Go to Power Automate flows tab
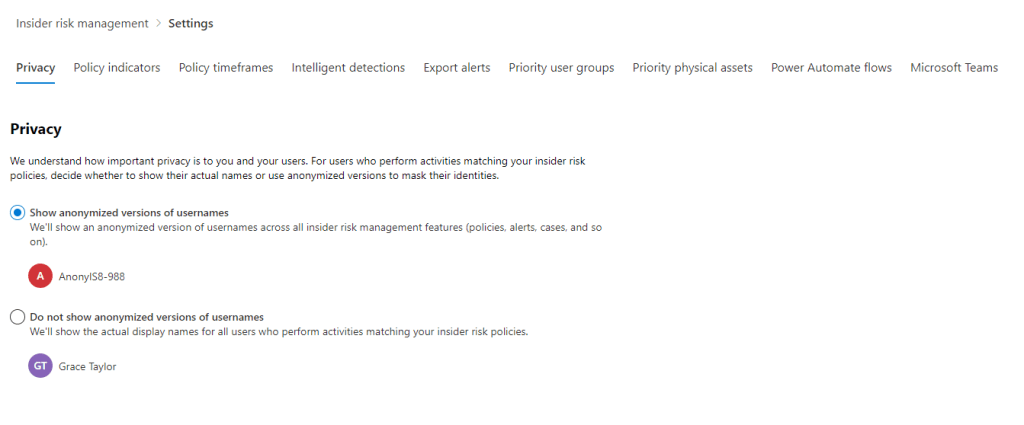Screen dimensions: 1024x425 click(831, 68)
